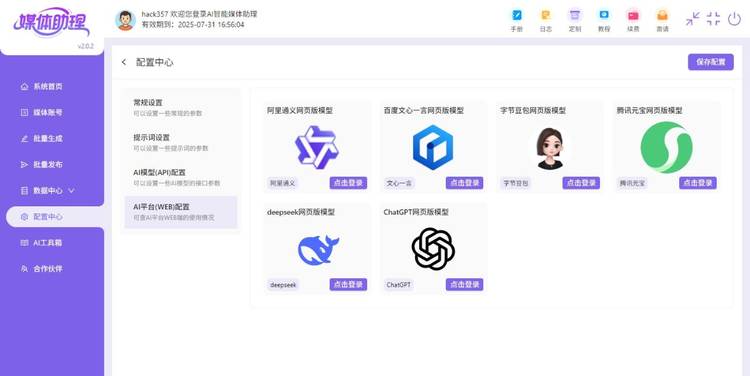
Task: Click the 腾讯元宝 green circle logo
Action: [666, 147]
